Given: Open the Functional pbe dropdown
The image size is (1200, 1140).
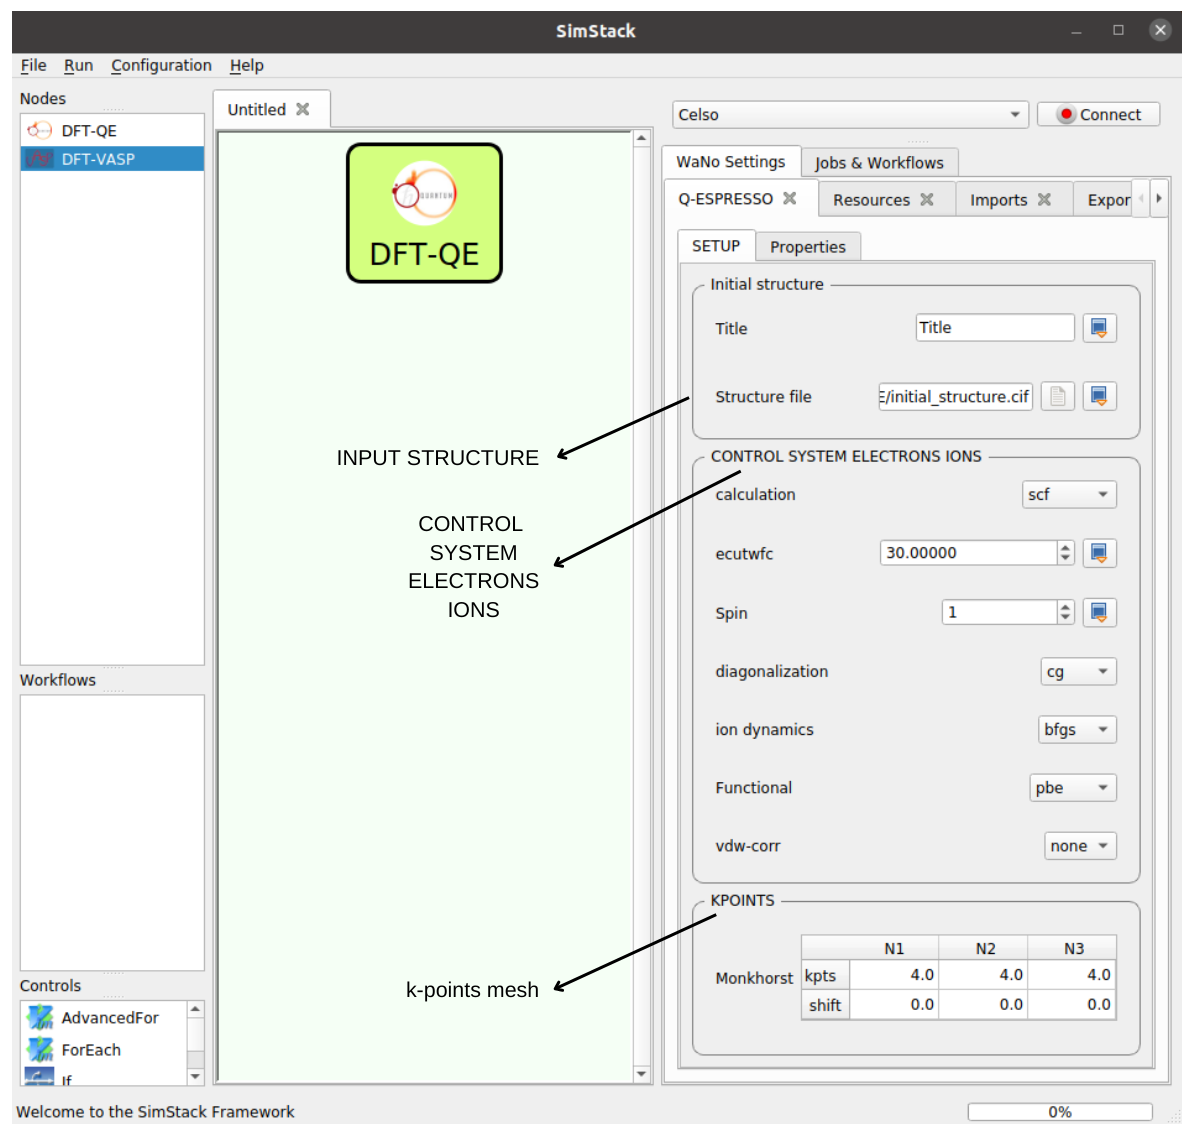Looking at the screenshot, I should click(x=1073, y=787).
